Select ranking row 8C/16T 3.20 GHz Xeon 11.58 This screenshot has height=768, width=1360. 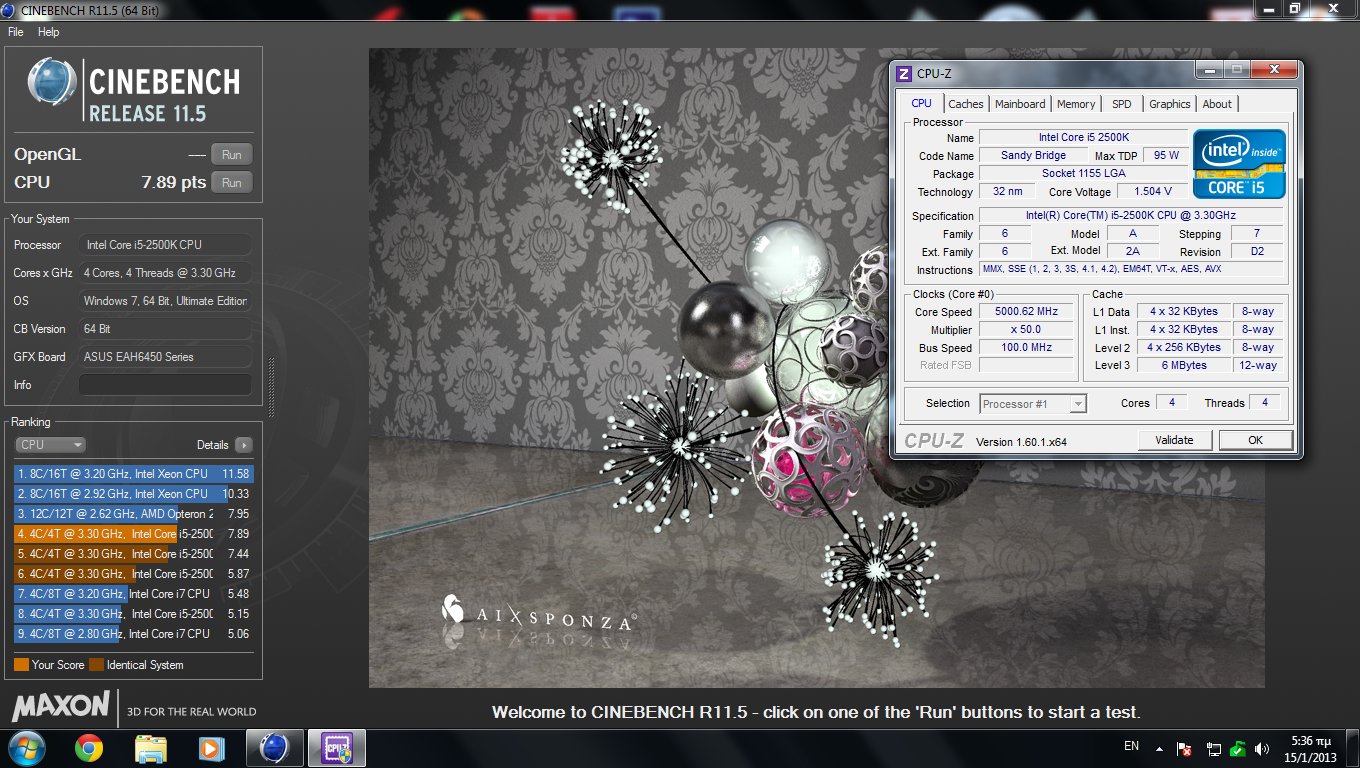(x=134, y=474)
